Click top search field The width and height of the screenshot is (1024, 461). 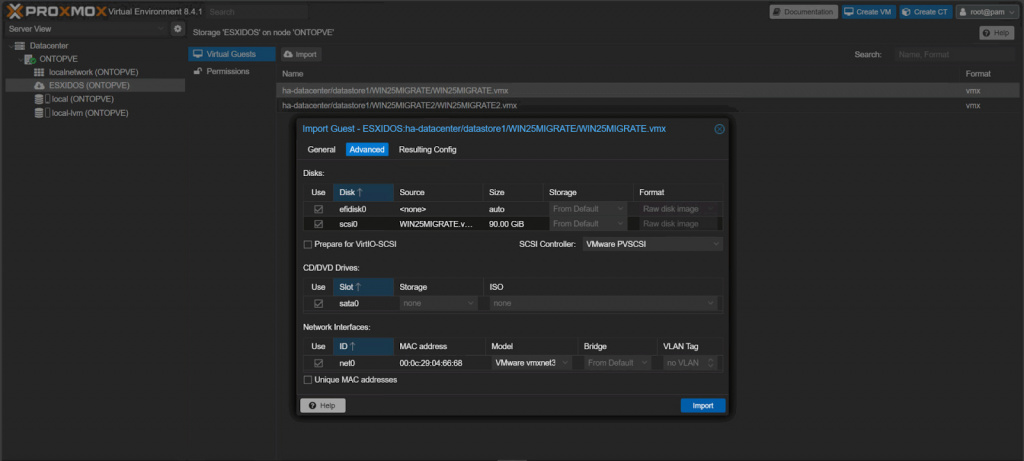257,12
